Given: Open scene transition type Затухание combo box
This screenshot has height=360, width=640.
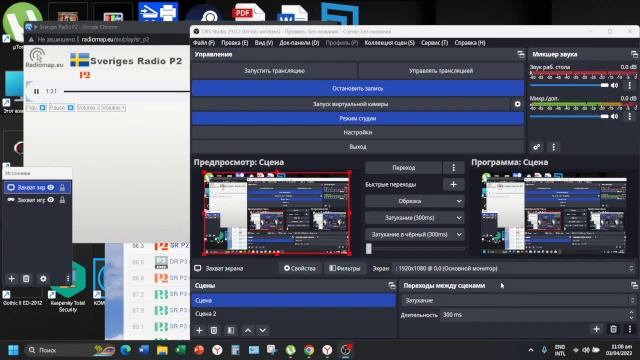Looking at the screenshot, I should (519, 300).
